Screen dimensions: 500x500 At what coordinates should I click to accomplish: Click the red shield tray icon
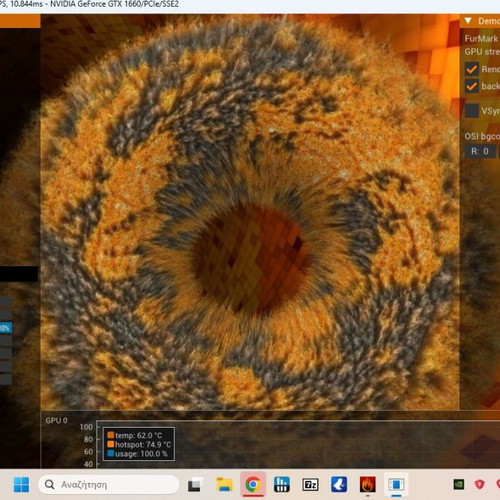(x=479, y=485)
